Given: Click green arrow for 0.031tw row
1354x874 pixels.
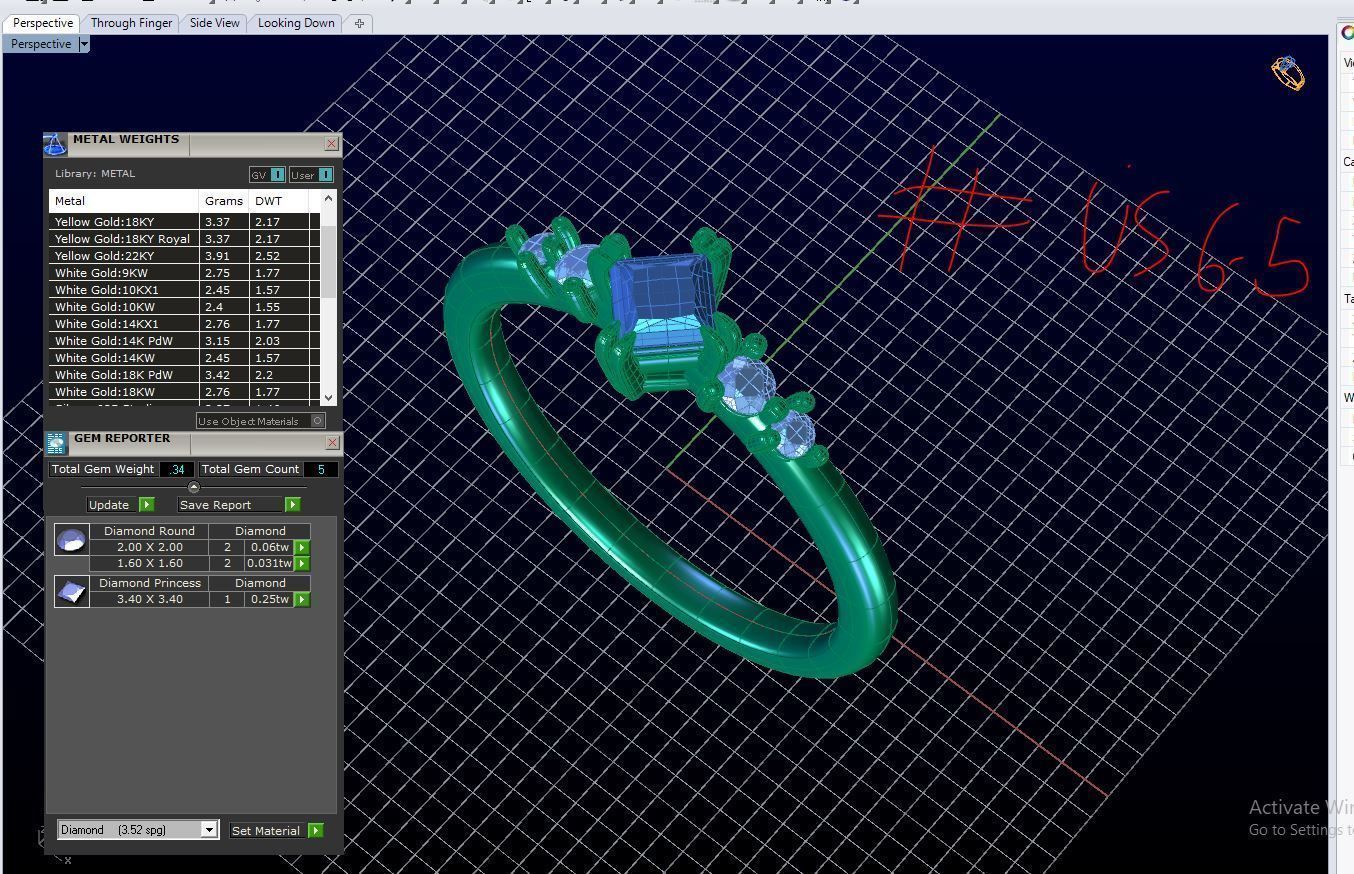Looking at the screenshot, I should click(302, 564).
